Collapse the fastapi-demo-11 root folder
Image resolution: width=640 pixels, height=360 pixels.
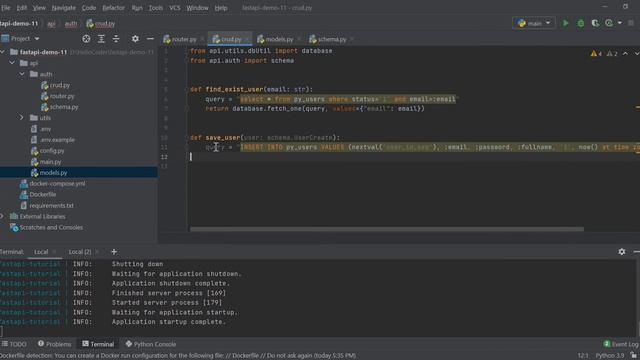3,52
